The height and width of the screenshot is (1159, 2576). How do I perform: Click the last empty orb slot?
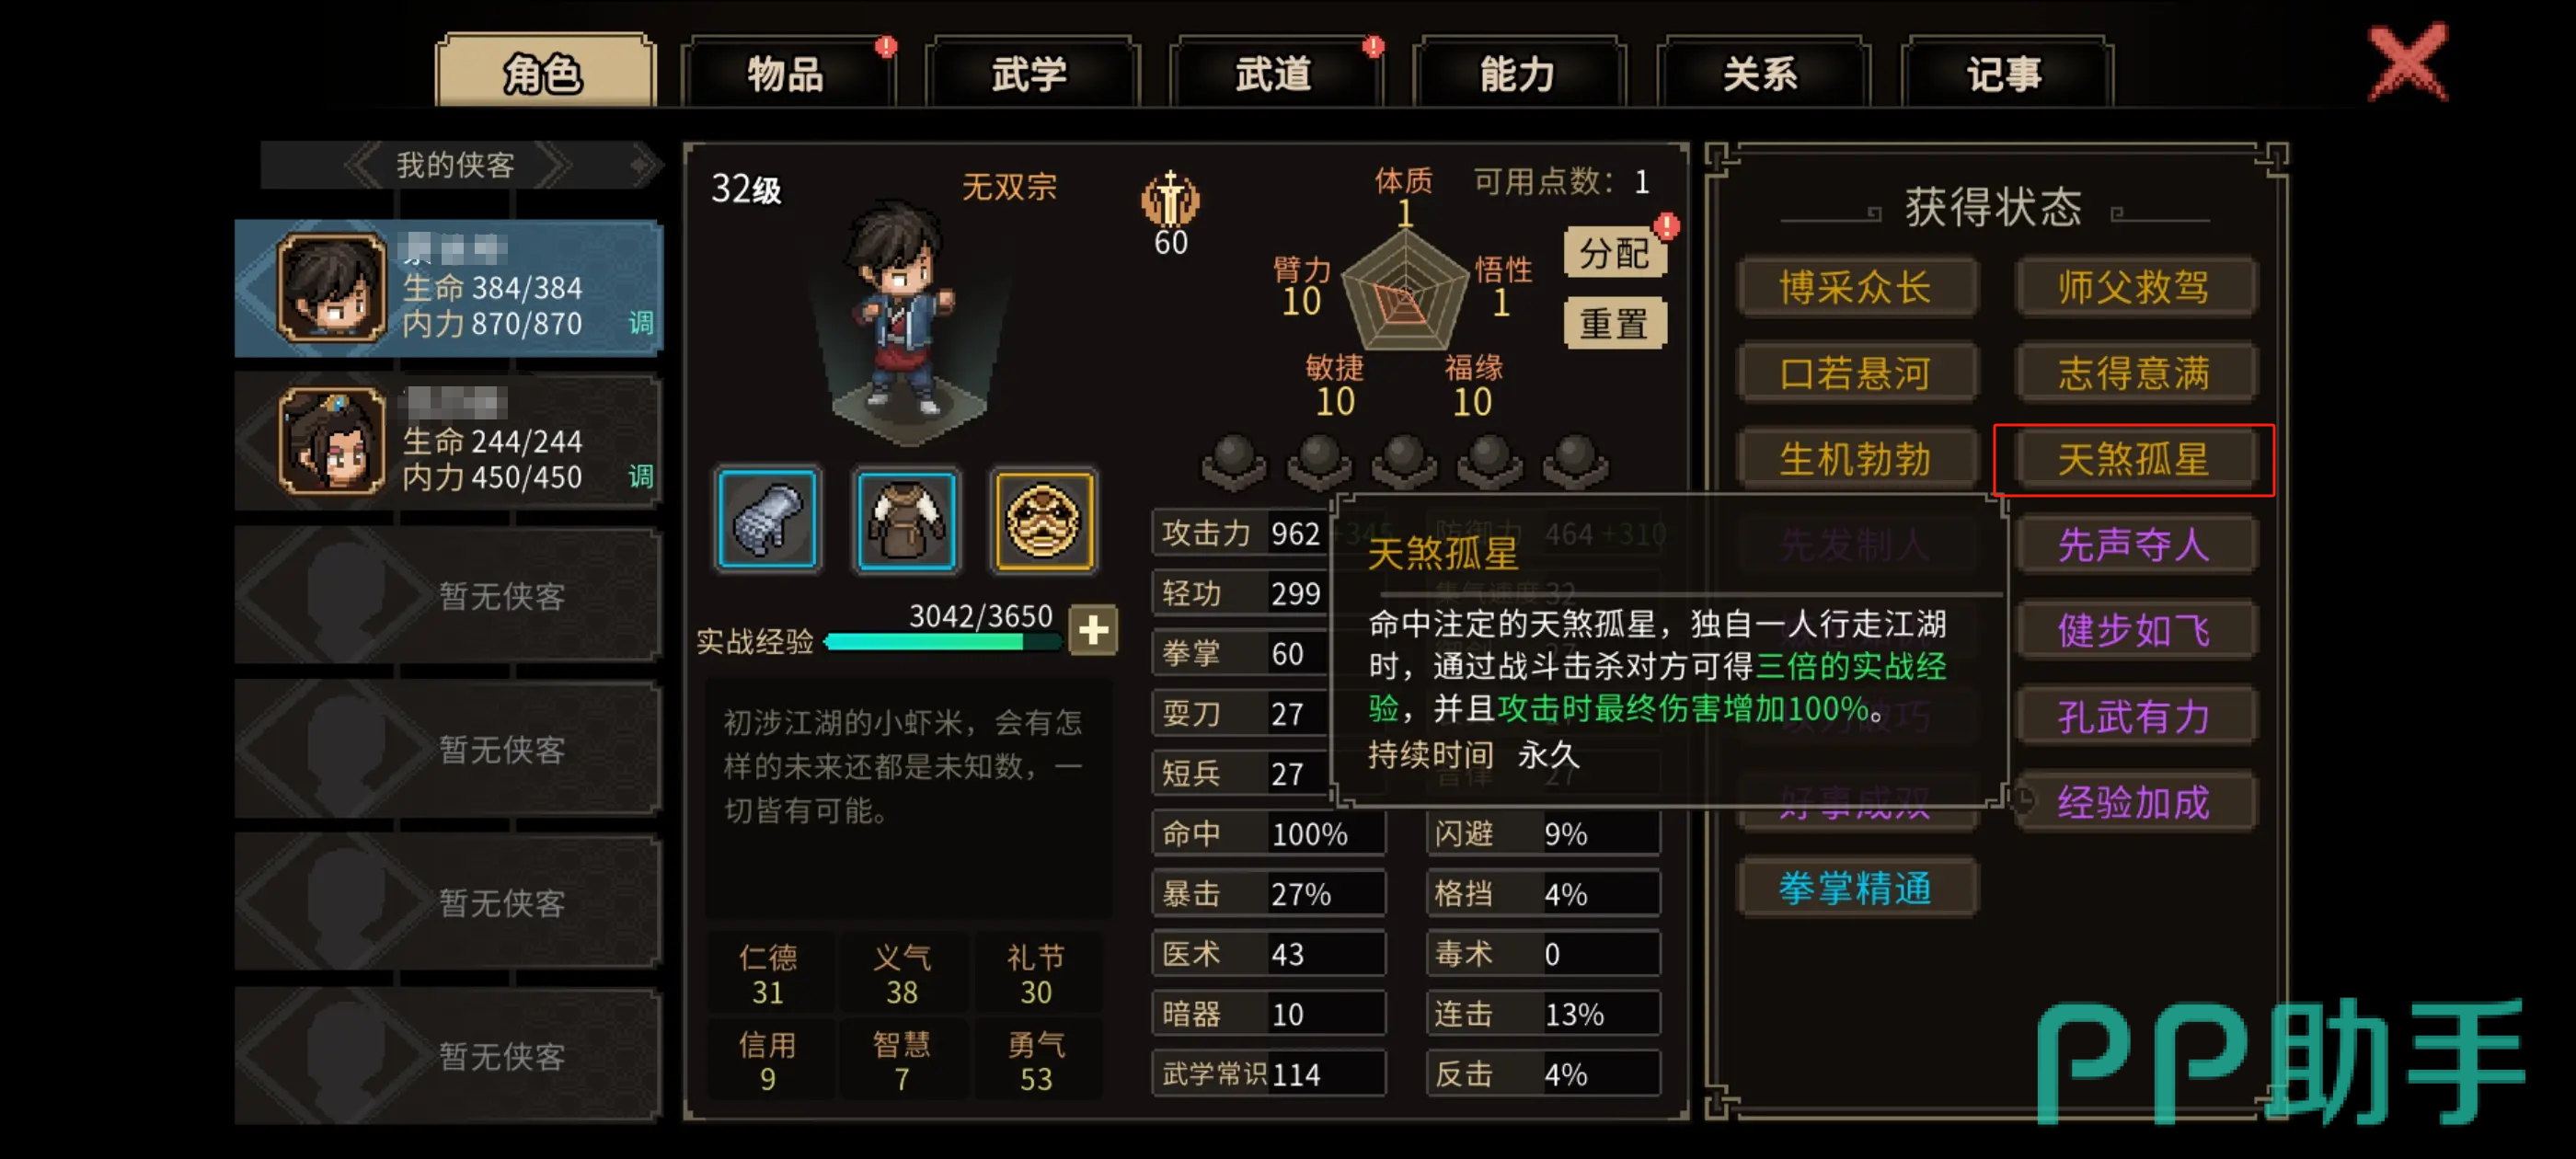coord(1576,463)
